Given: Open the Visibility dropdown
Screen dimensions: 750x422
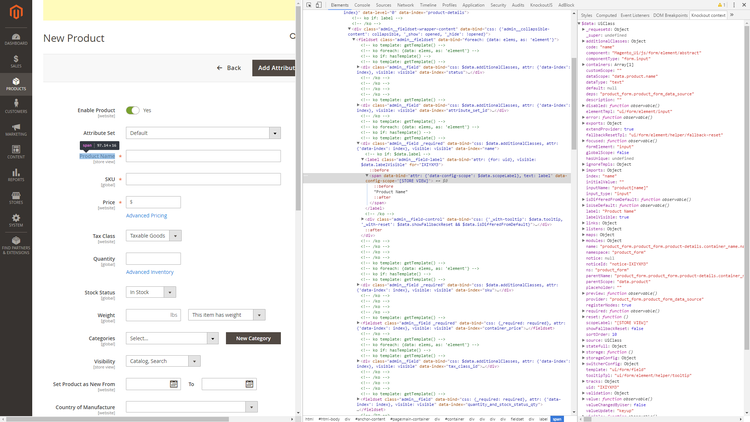Looking at the screenshot, I should pyautogui.click(x=161, y=361).
